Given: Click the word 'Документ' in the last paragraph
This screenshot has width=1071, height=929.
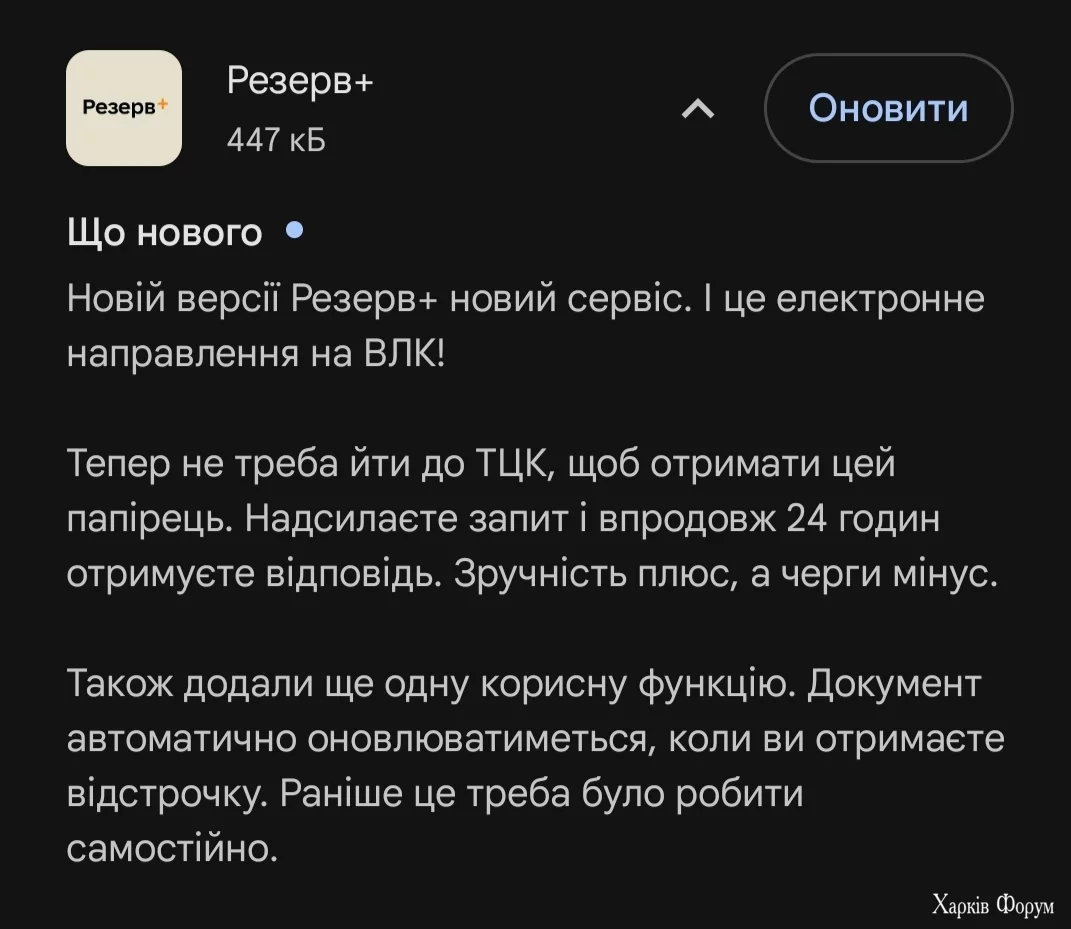Looking at the screenshot, I should click(x=894, y=684).
